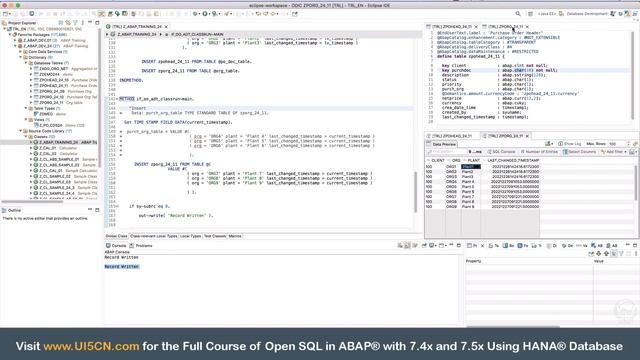This screenshot has width=640, height=360.
Task: Expand Core Data Services folder
Action: pyautogui.click(x=21, y=52)
